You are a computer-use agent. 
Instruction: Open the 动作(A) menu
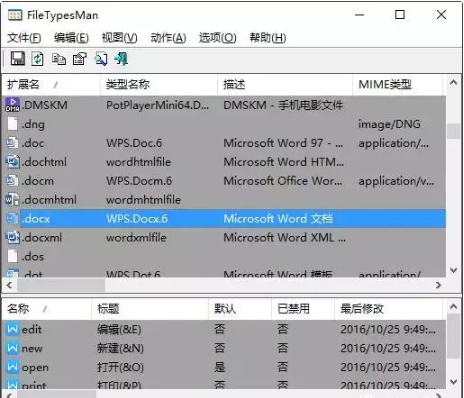[168, 38]
